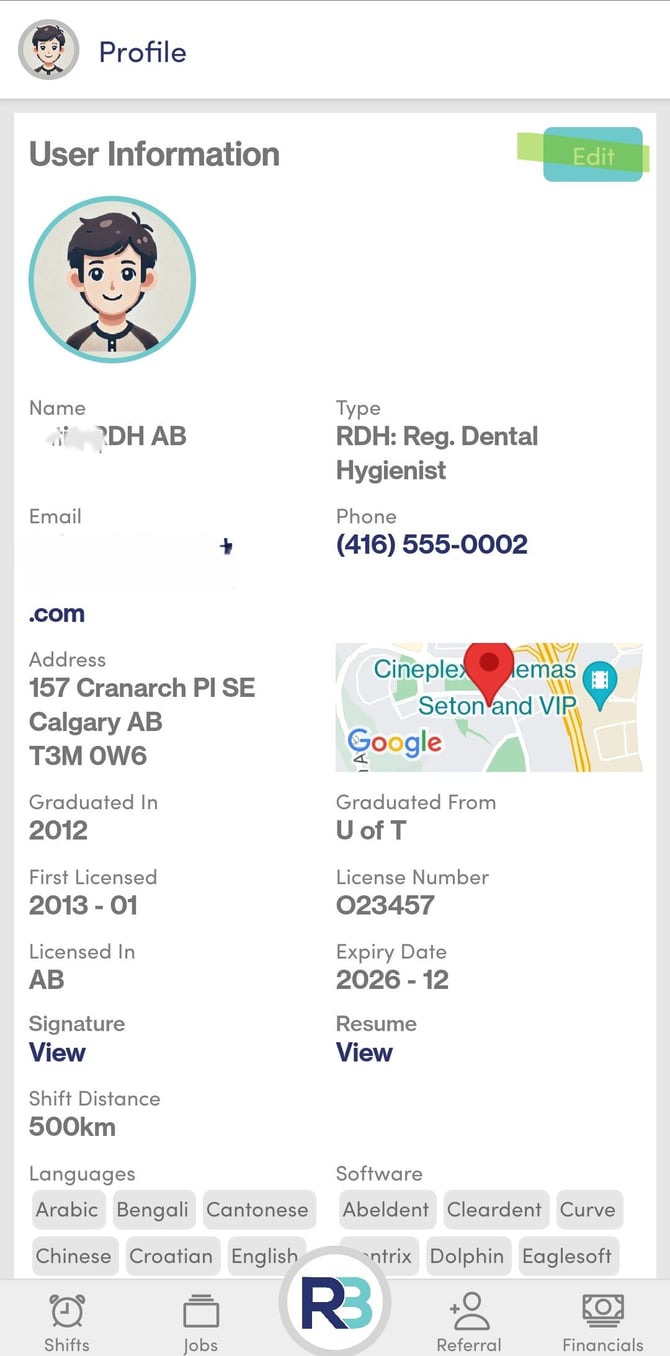The image size is (670, 1356).
Task: Open the Financials money icon
Action: [602, 1310]
